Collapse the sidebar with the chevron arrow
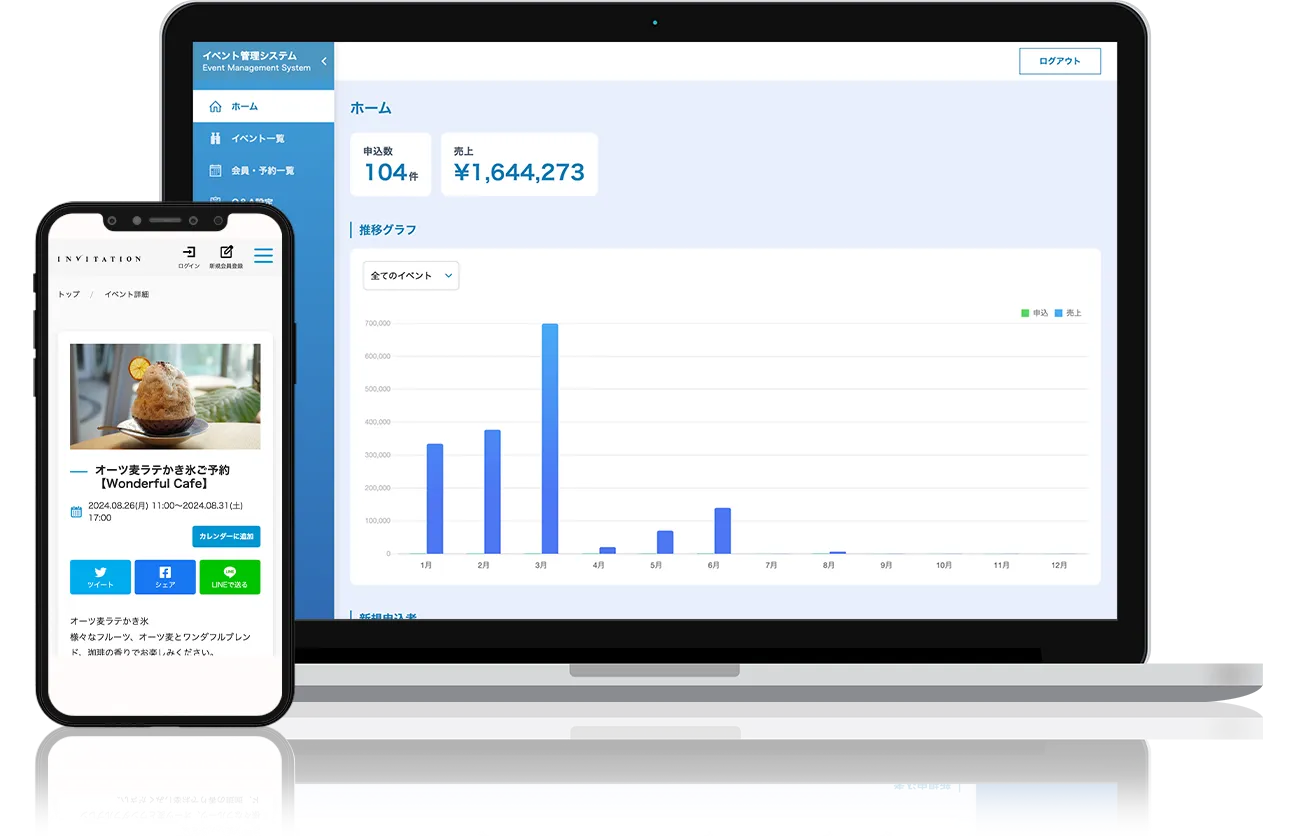The height and width of the screenshot is (840, 1300). click(324, 62)
